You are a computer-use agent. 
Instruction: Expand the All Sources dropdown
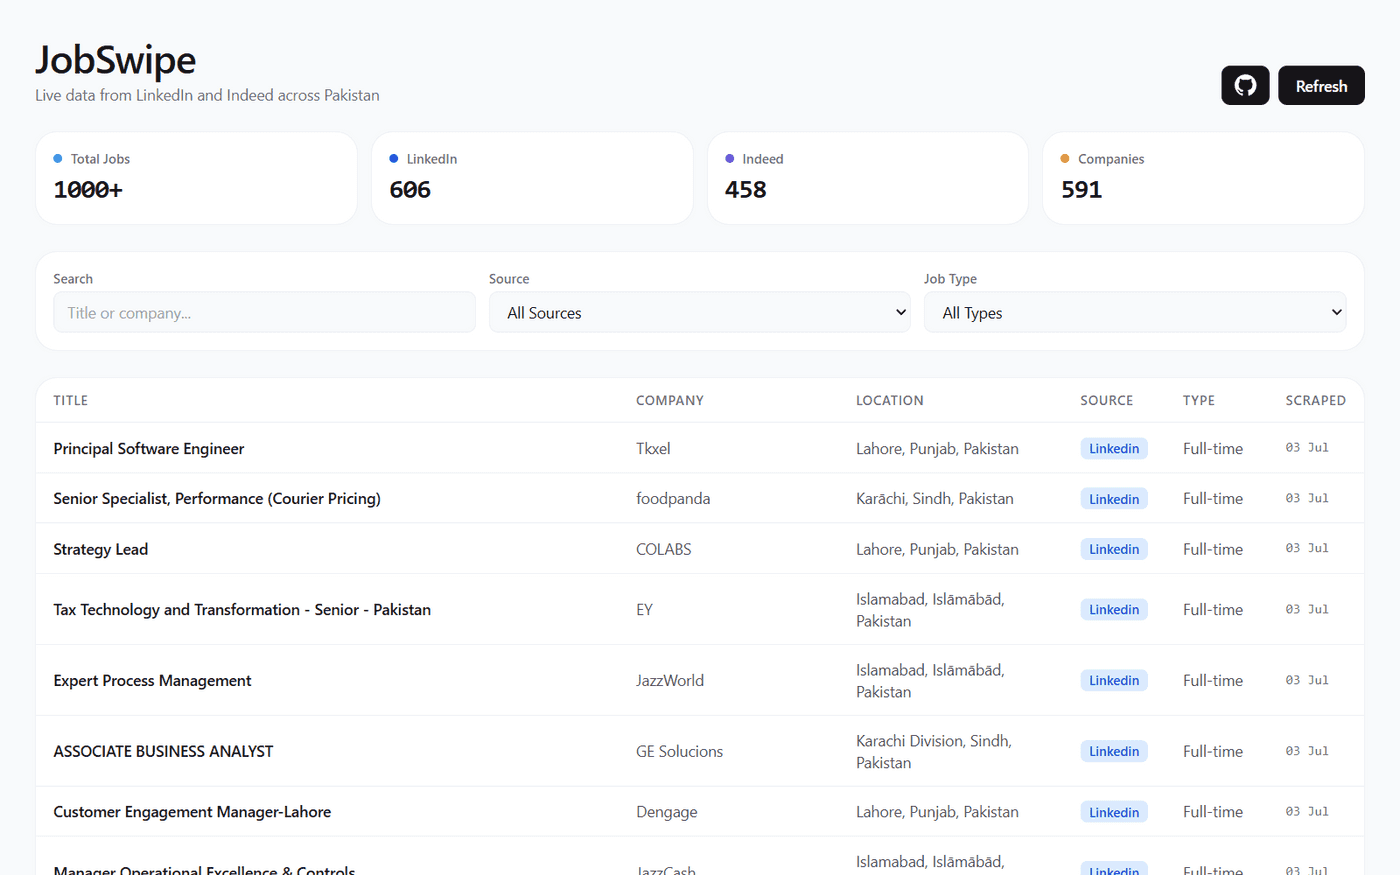(700, 313)
